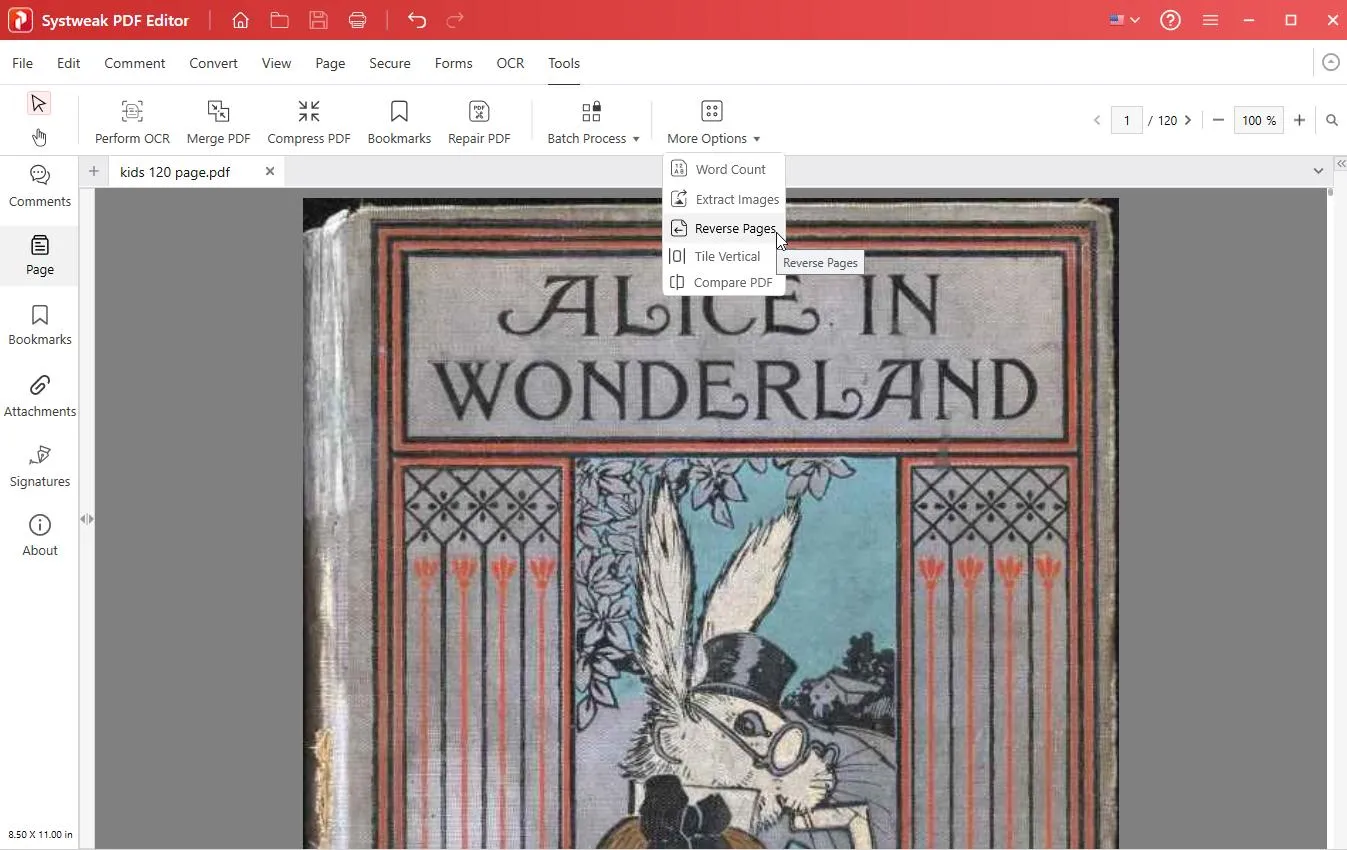The width and height of the screenshot is (1347, 850).
Task: Expand the right side panel chevrons
Action: (1340, 163)
